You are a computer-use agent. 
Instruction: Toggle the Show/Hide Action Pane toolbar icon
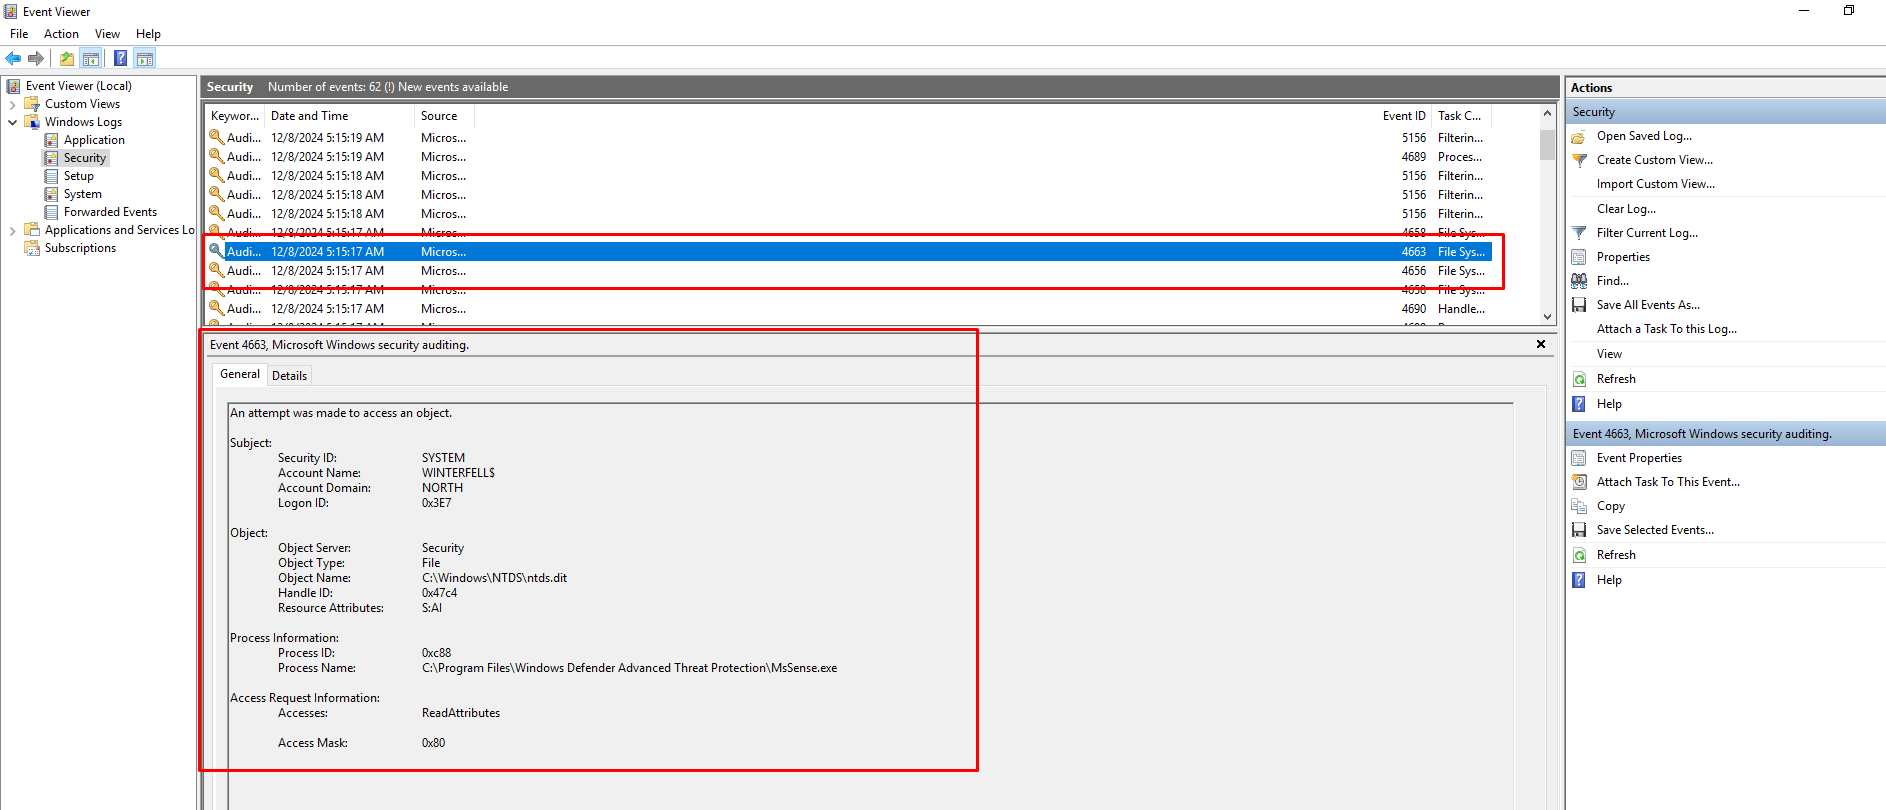(x=145, y=58)
